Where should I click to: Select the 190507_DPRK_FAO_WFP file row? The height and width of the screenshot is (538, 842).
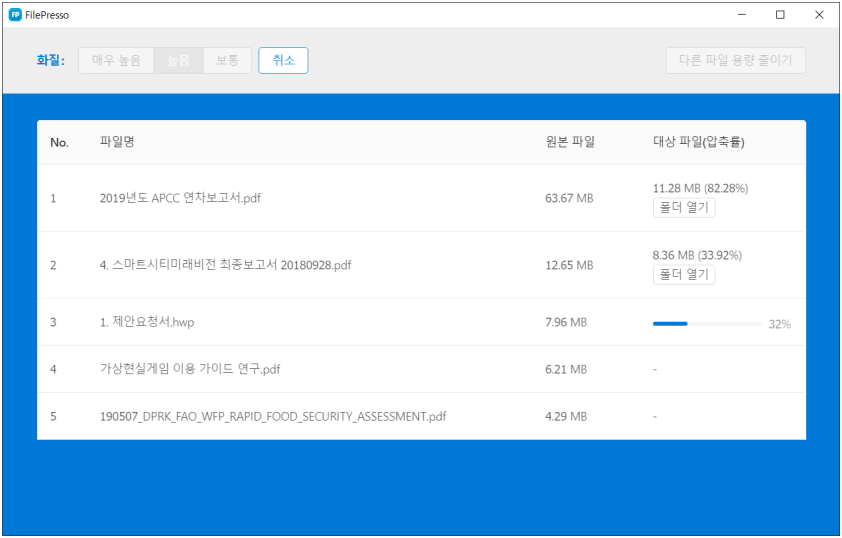coord(273,416)
